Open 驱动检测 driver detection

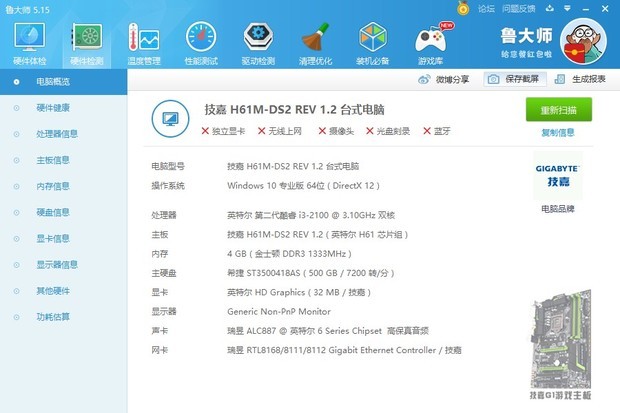coord(258,44)
